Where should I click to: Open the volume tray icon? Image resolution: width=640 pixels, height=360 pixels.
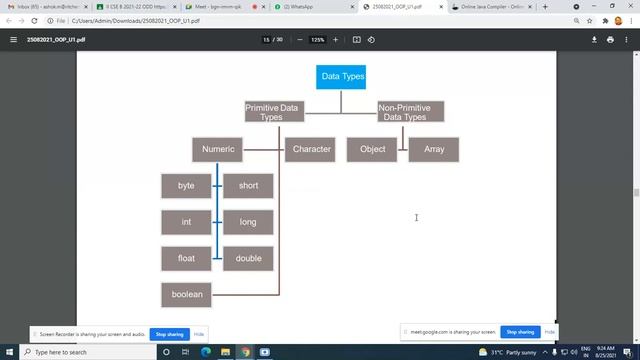(x=574, y=352)
